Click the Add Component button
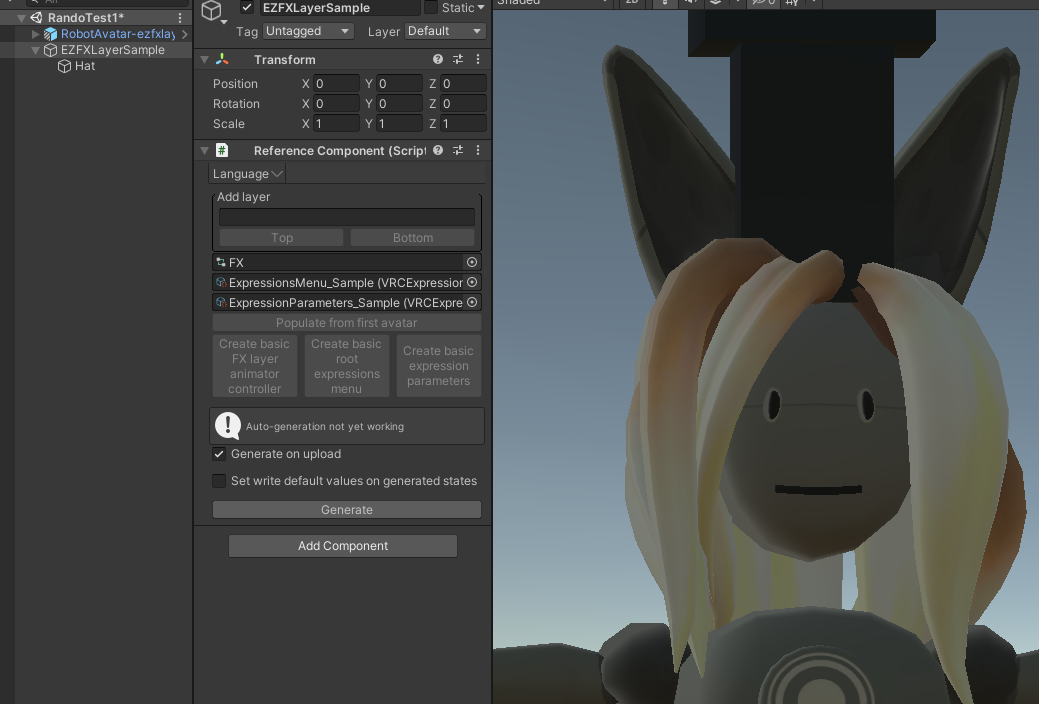 pyautogui.click(x=343, y=546)
